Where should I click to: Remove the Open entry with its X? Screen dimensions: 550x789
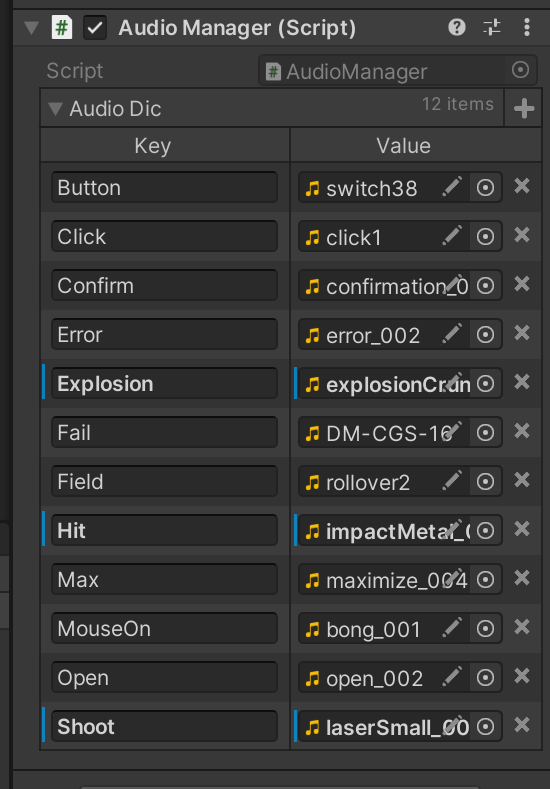pyautogui.click(x=522, y=676)
